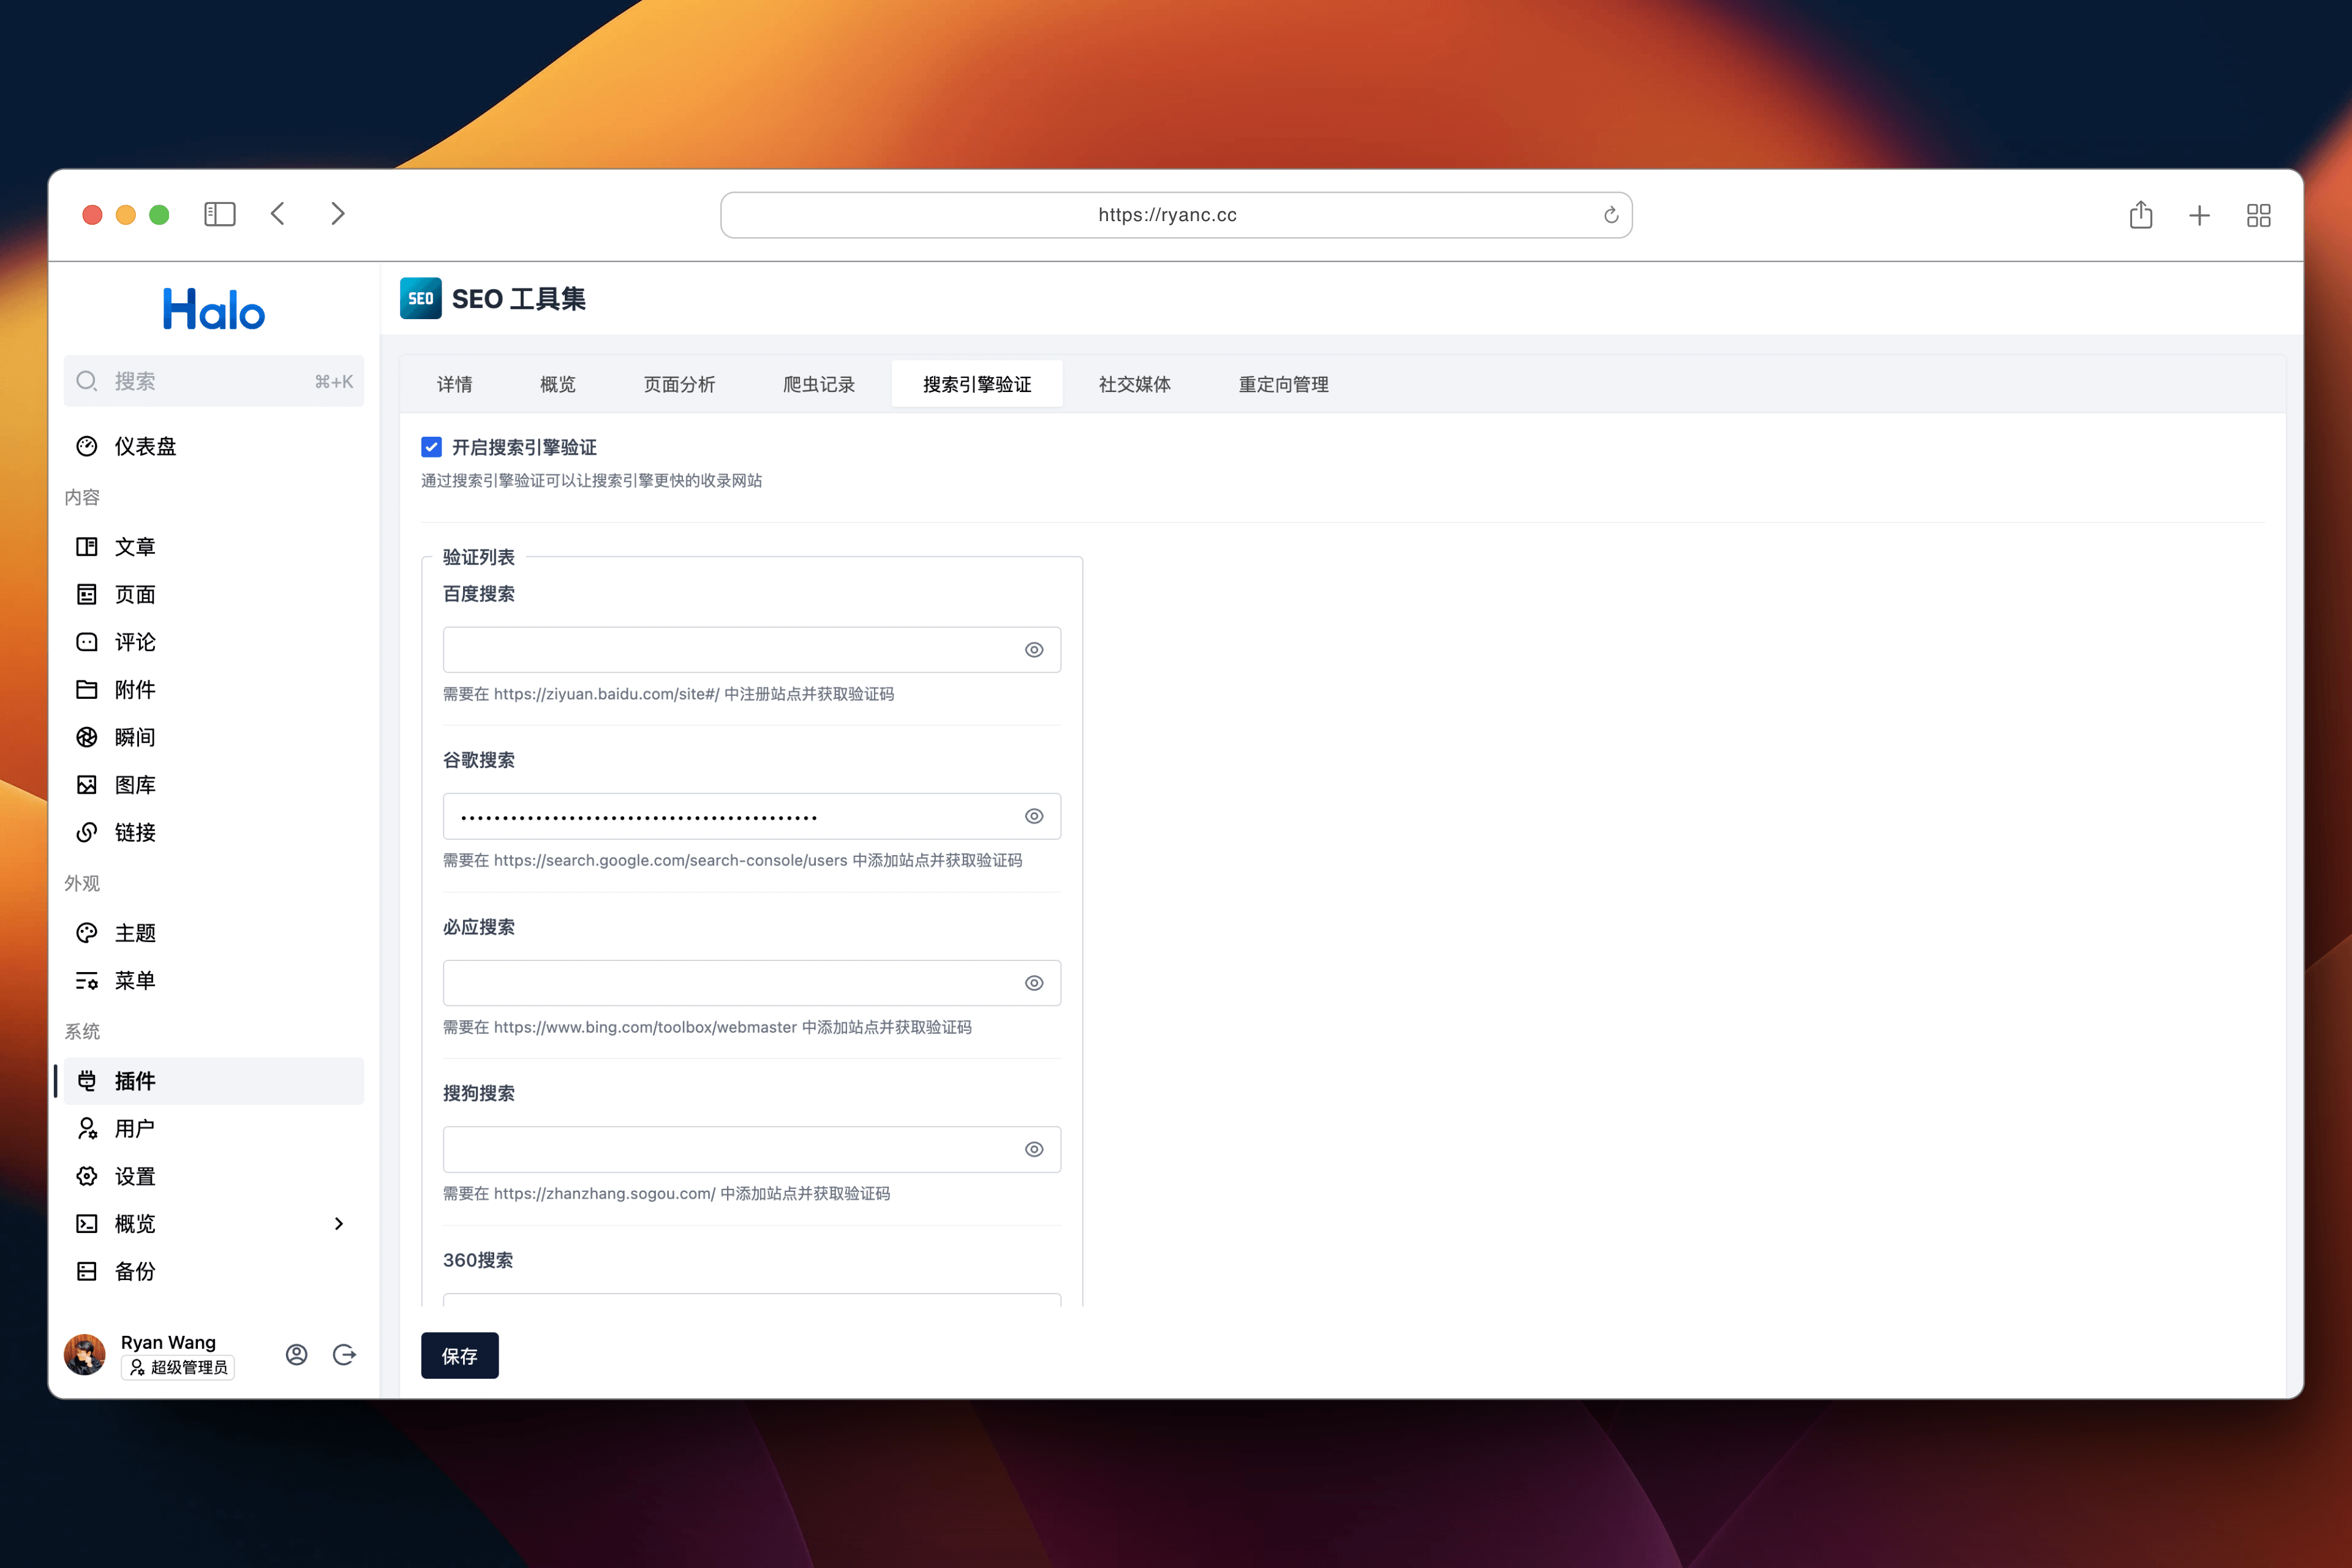Show the tab overview grid icon
Screen dimensions: 2352x1568
point(2258,215)
